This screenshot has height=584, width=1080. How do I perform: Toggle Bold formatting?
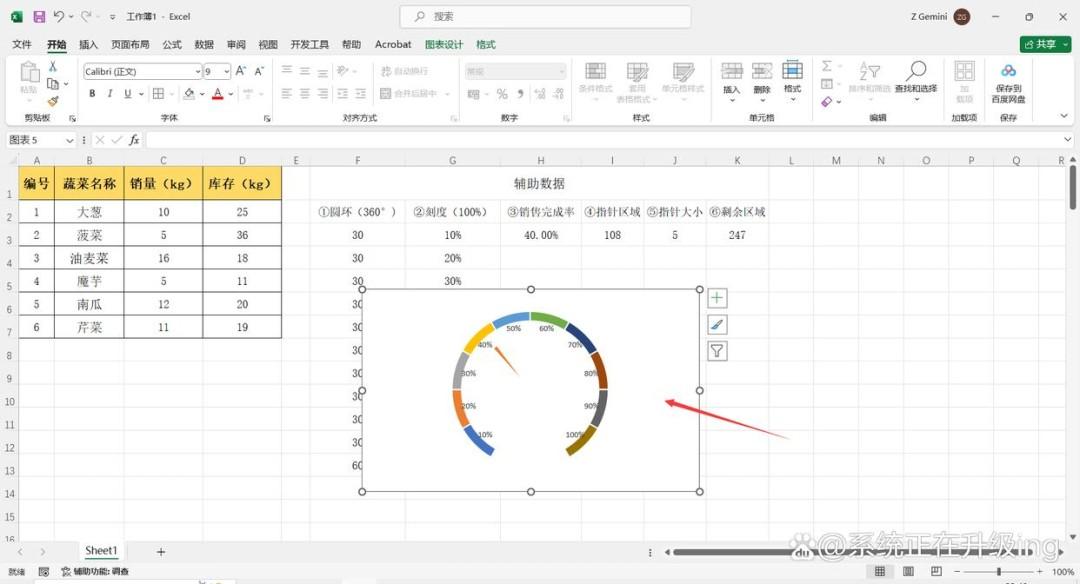[x=92, y=94]
